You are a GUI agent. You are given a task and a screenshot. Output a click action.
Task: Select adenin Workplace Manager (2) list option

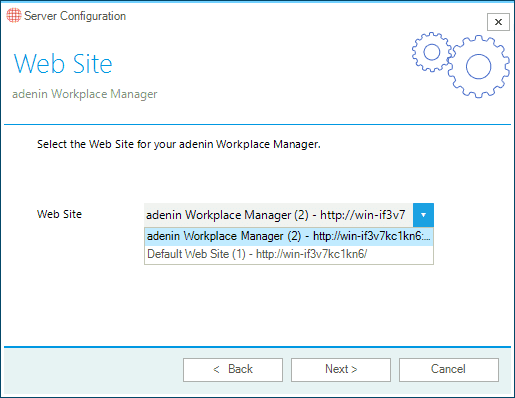[x=289, y=236]
